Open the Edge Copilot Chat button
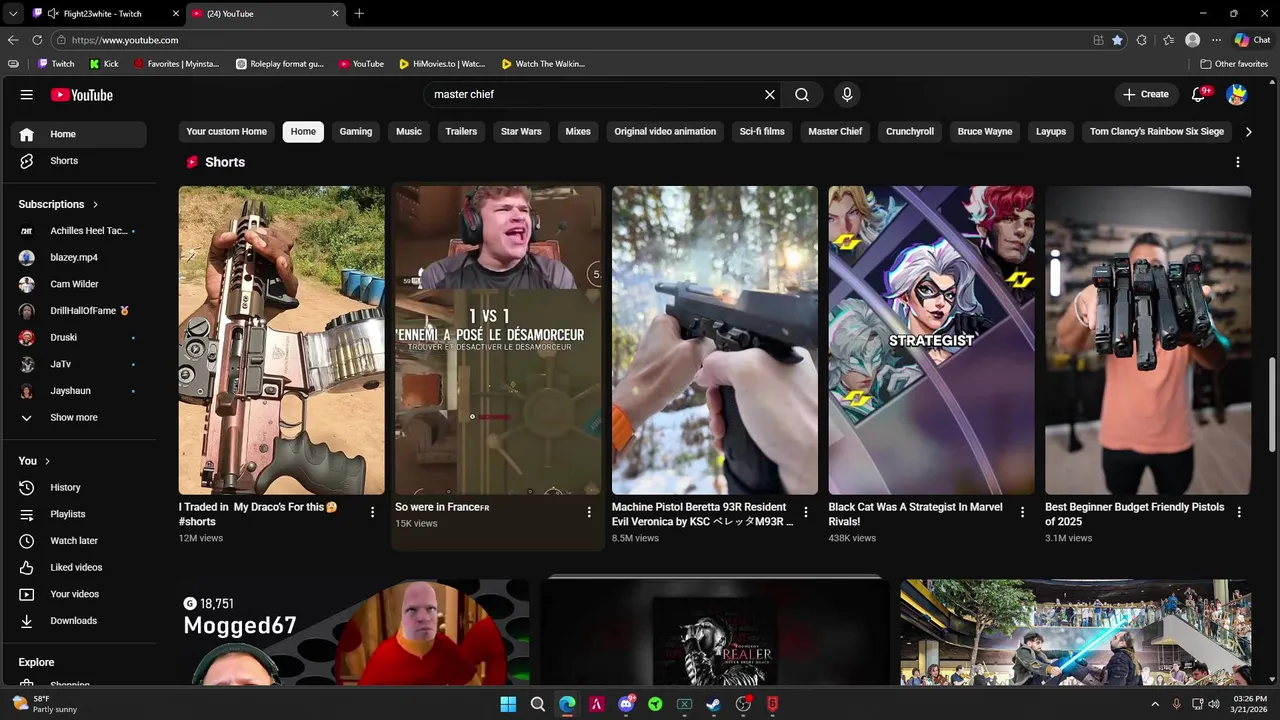This screenshot has height=720, width=1280. [1252, 40]
